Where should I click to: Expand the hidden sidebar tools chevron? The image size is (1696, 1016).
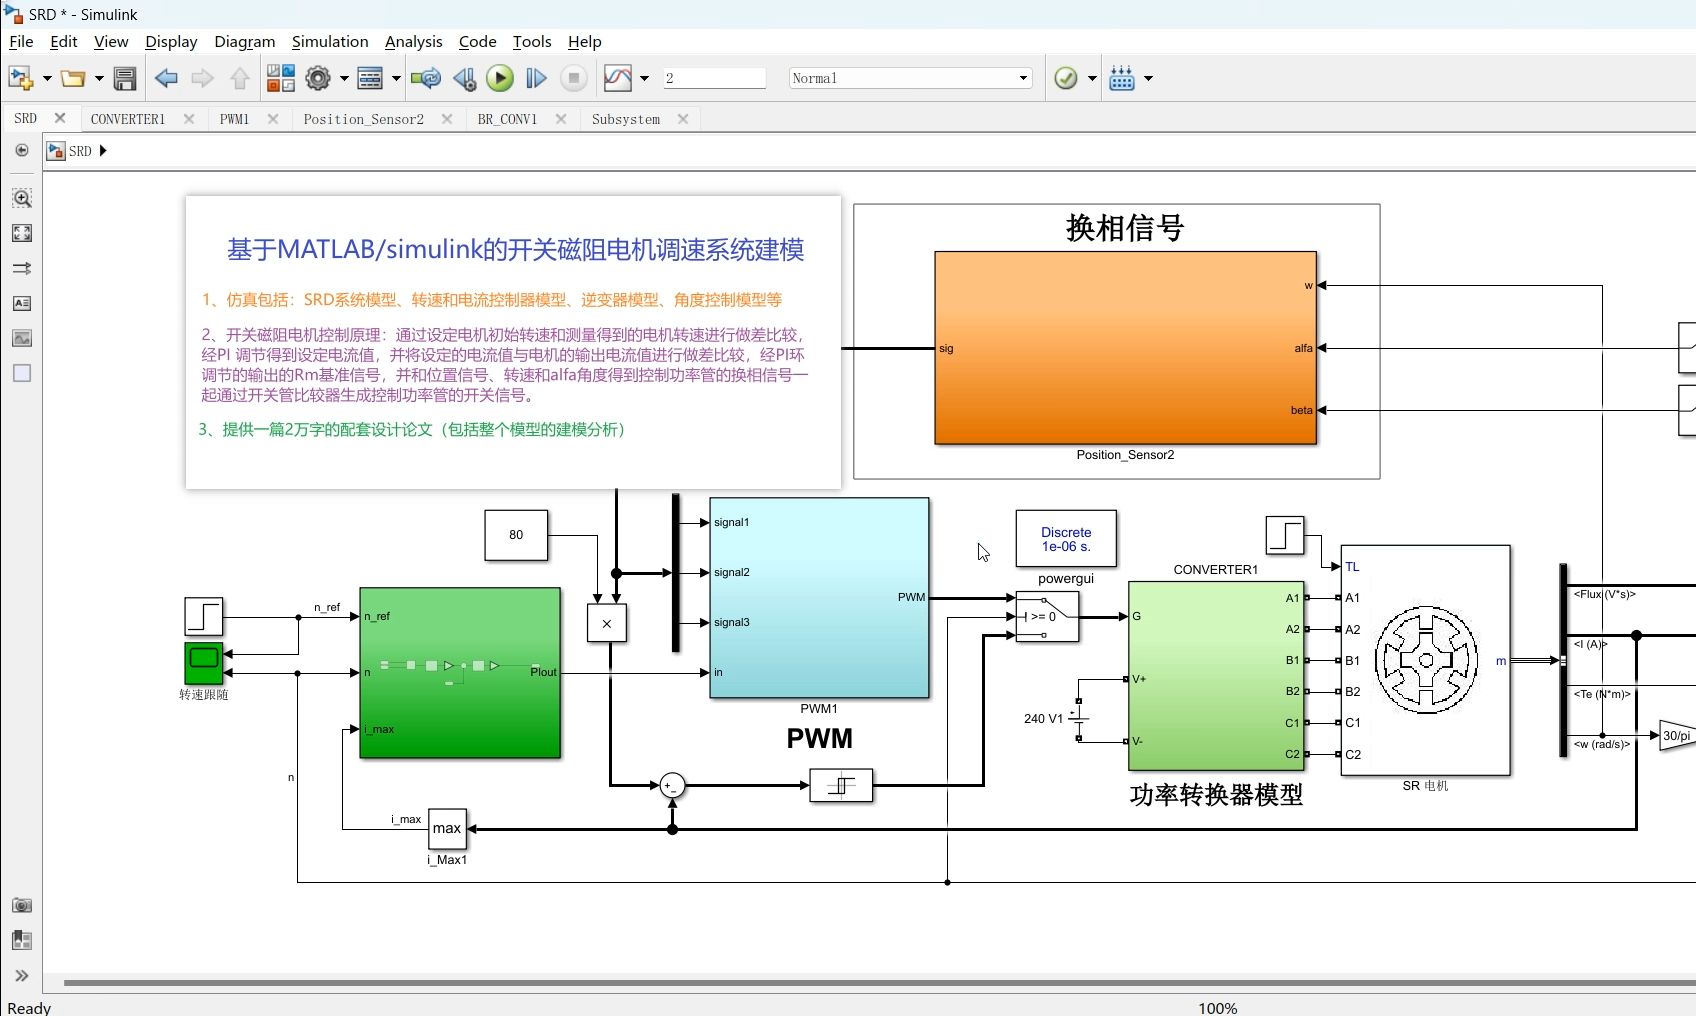21,976
